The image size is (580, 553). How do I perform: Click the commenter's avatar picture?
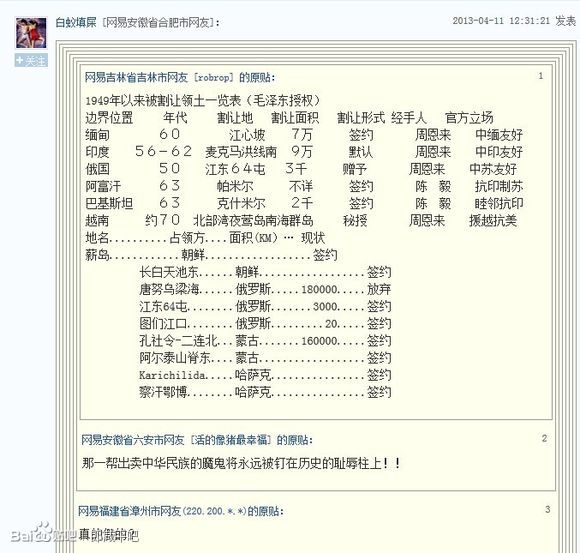31,33
